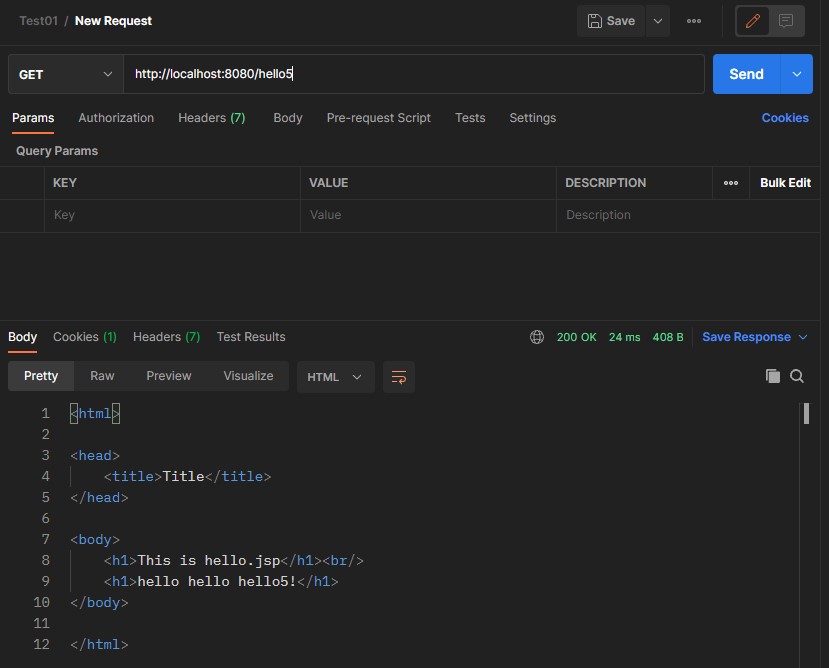Click the three-dot more actions icon
The height and width of the screenshot is (668, 829).
[x=694, y=21]
